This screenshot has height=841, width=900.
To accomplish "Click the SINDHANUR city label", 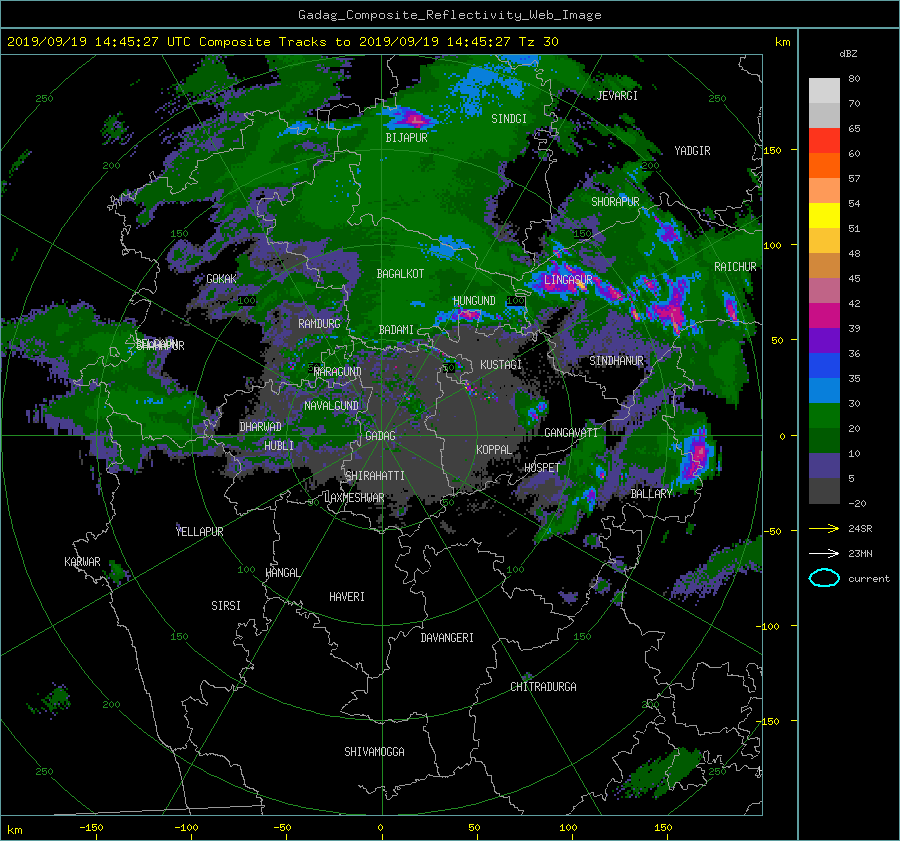I will tap(616, 361).
